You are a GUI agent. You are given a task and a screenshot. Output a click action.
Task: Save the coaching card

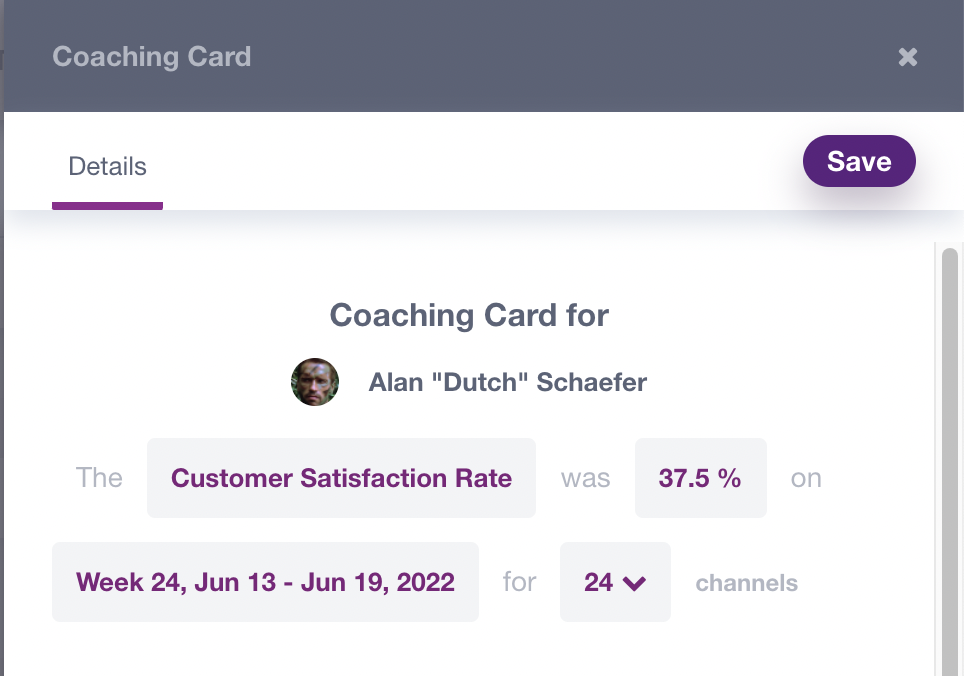click(x=859, y=161)
